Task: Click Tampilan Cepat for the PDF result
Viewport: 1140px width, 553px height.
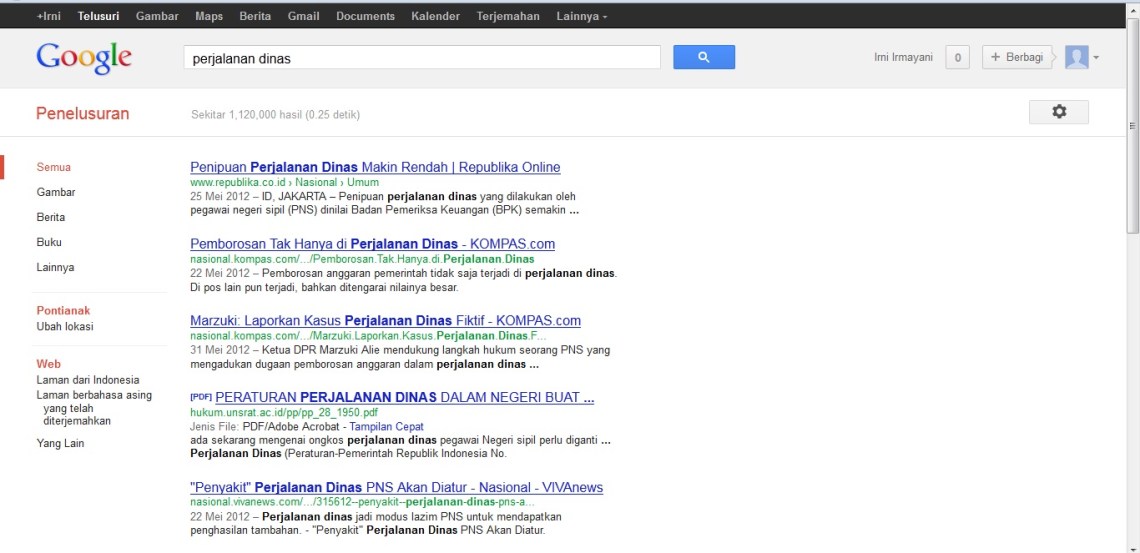Action: tap(386, 426)
